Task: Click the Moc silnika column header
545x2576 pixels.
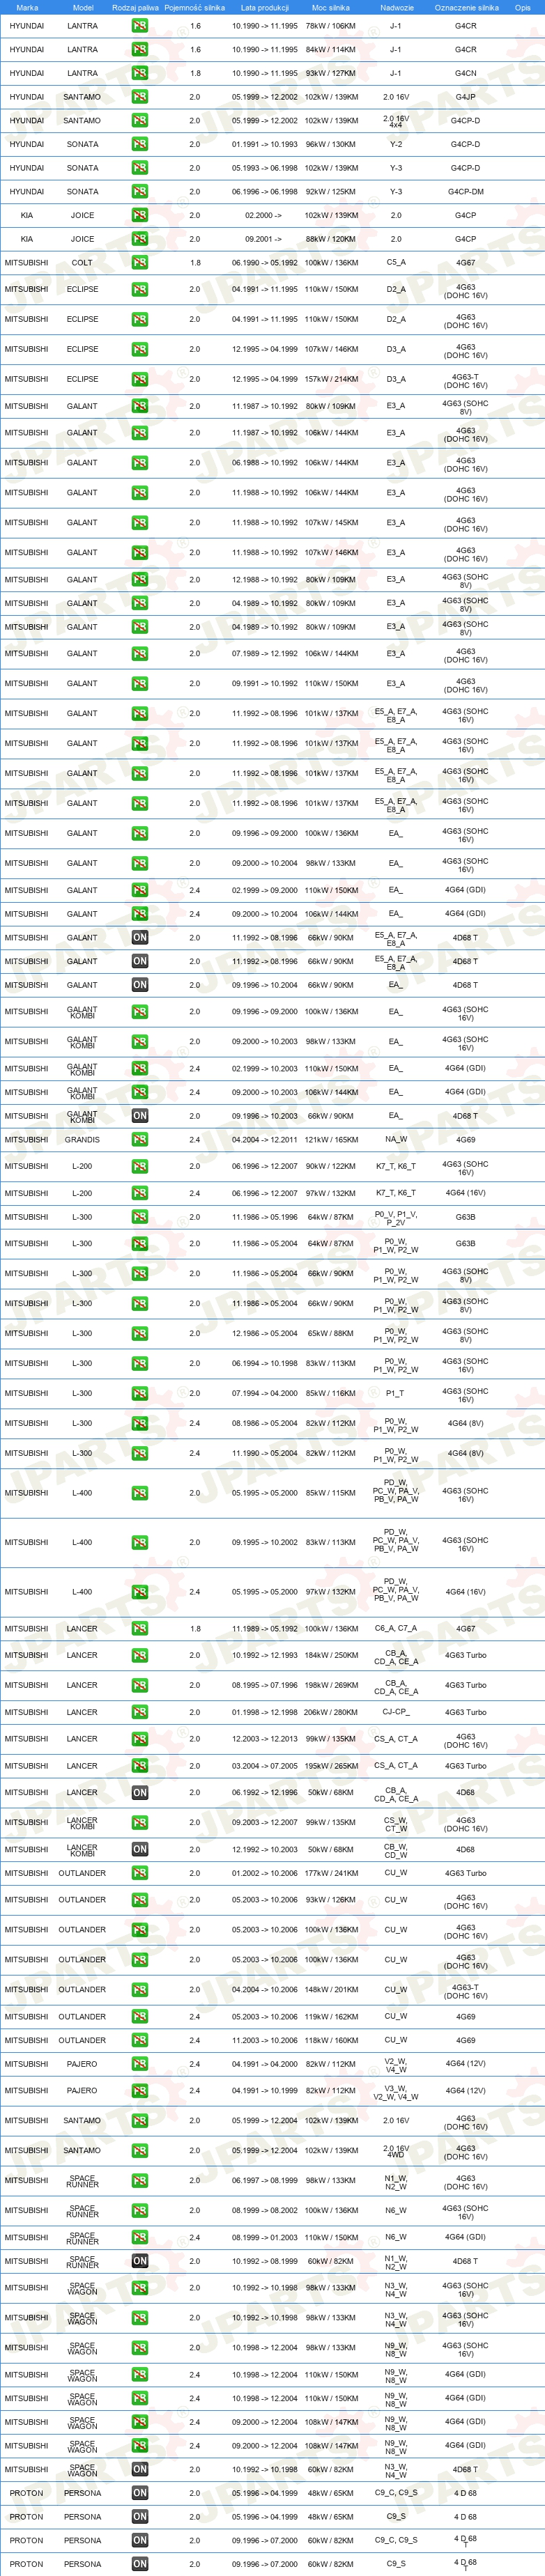Action: click(331, 7)
